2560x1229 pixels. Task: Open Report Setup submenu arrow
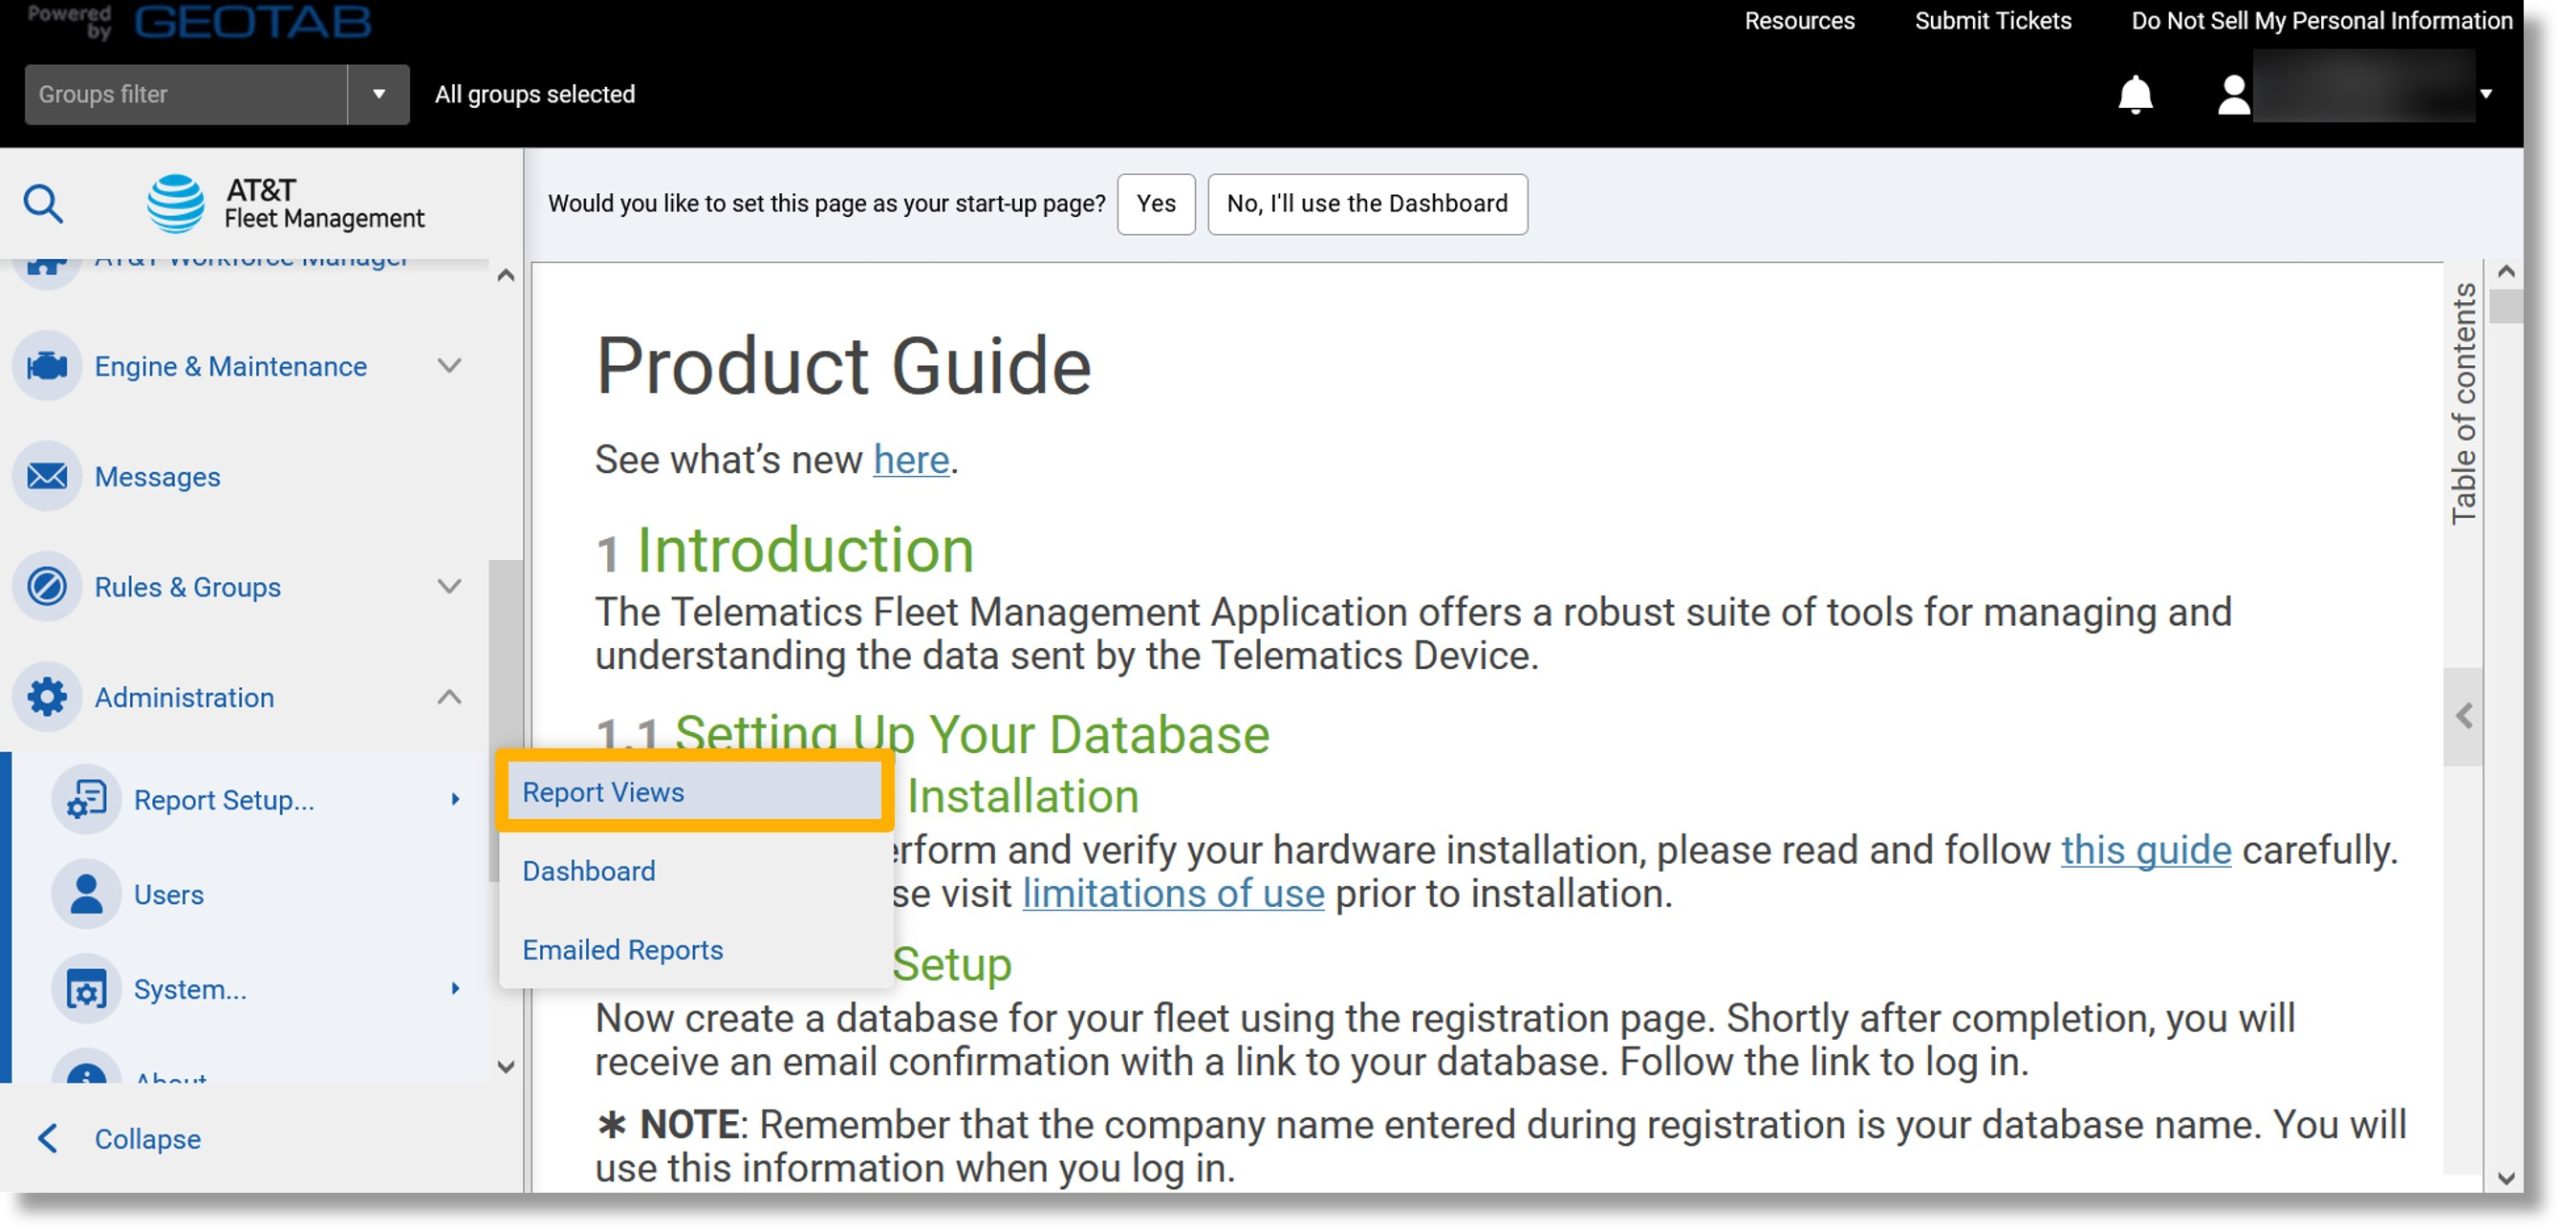tap(455, 799)
